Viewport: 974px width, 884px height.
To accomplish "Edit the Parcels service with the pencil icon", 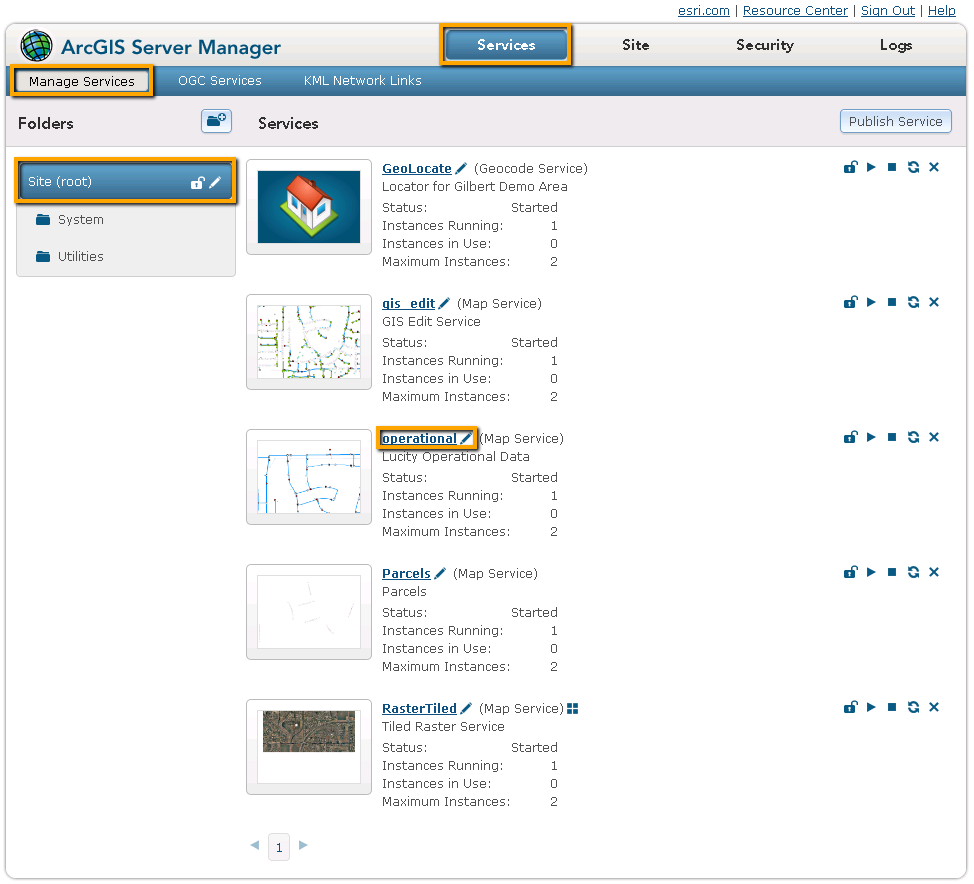I will pyautogui.click(x=442, y=572).
